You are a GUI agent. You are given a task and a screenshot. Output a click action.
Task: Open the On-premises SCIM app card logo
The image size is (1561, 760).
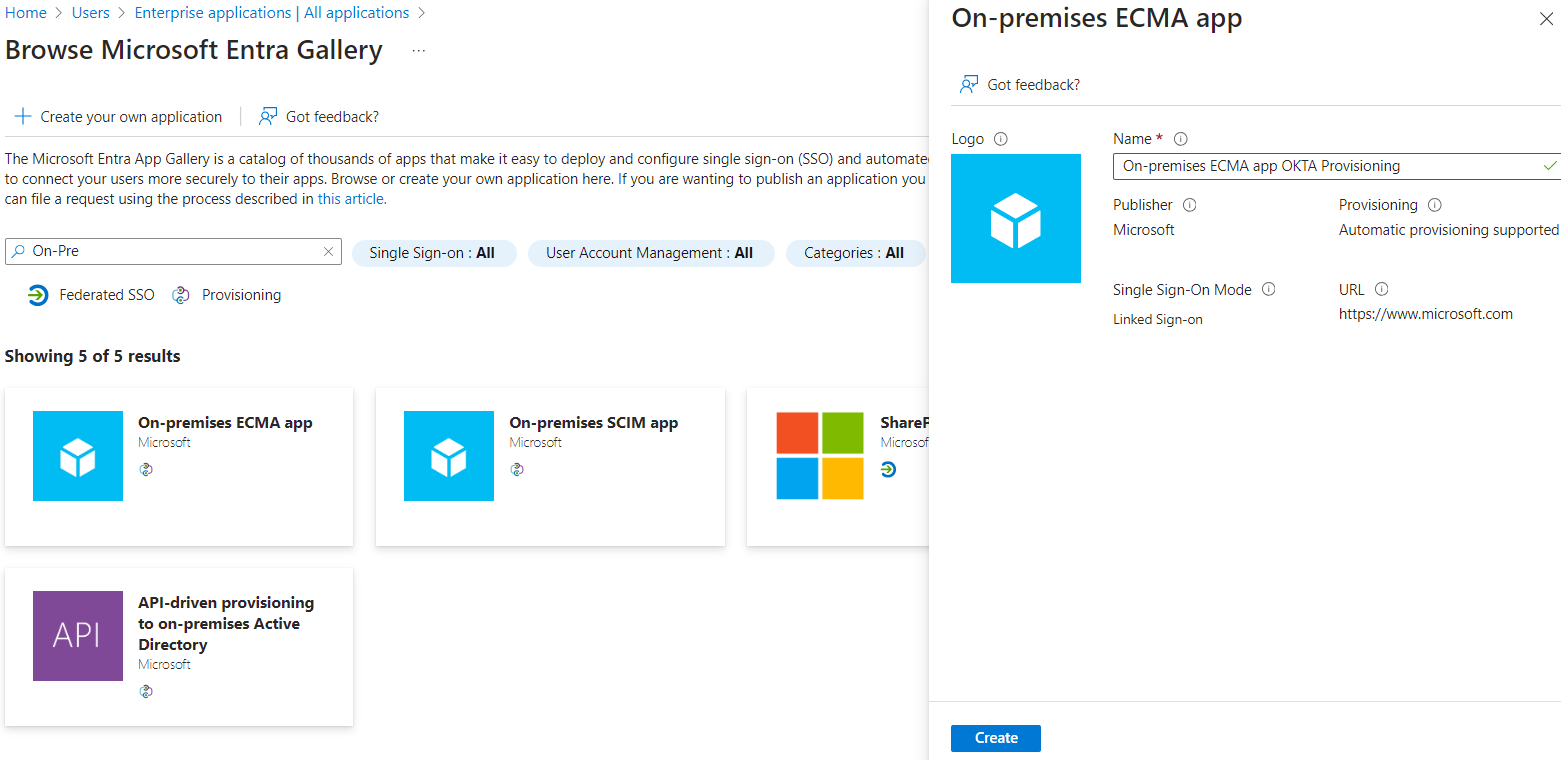coord(449,456)
